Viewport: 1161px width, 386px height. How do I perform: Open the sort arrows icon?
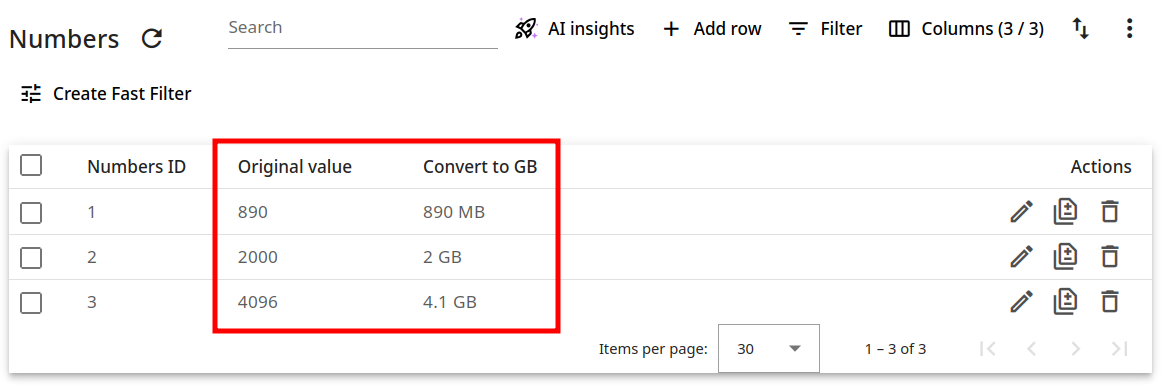point(1080,29)
